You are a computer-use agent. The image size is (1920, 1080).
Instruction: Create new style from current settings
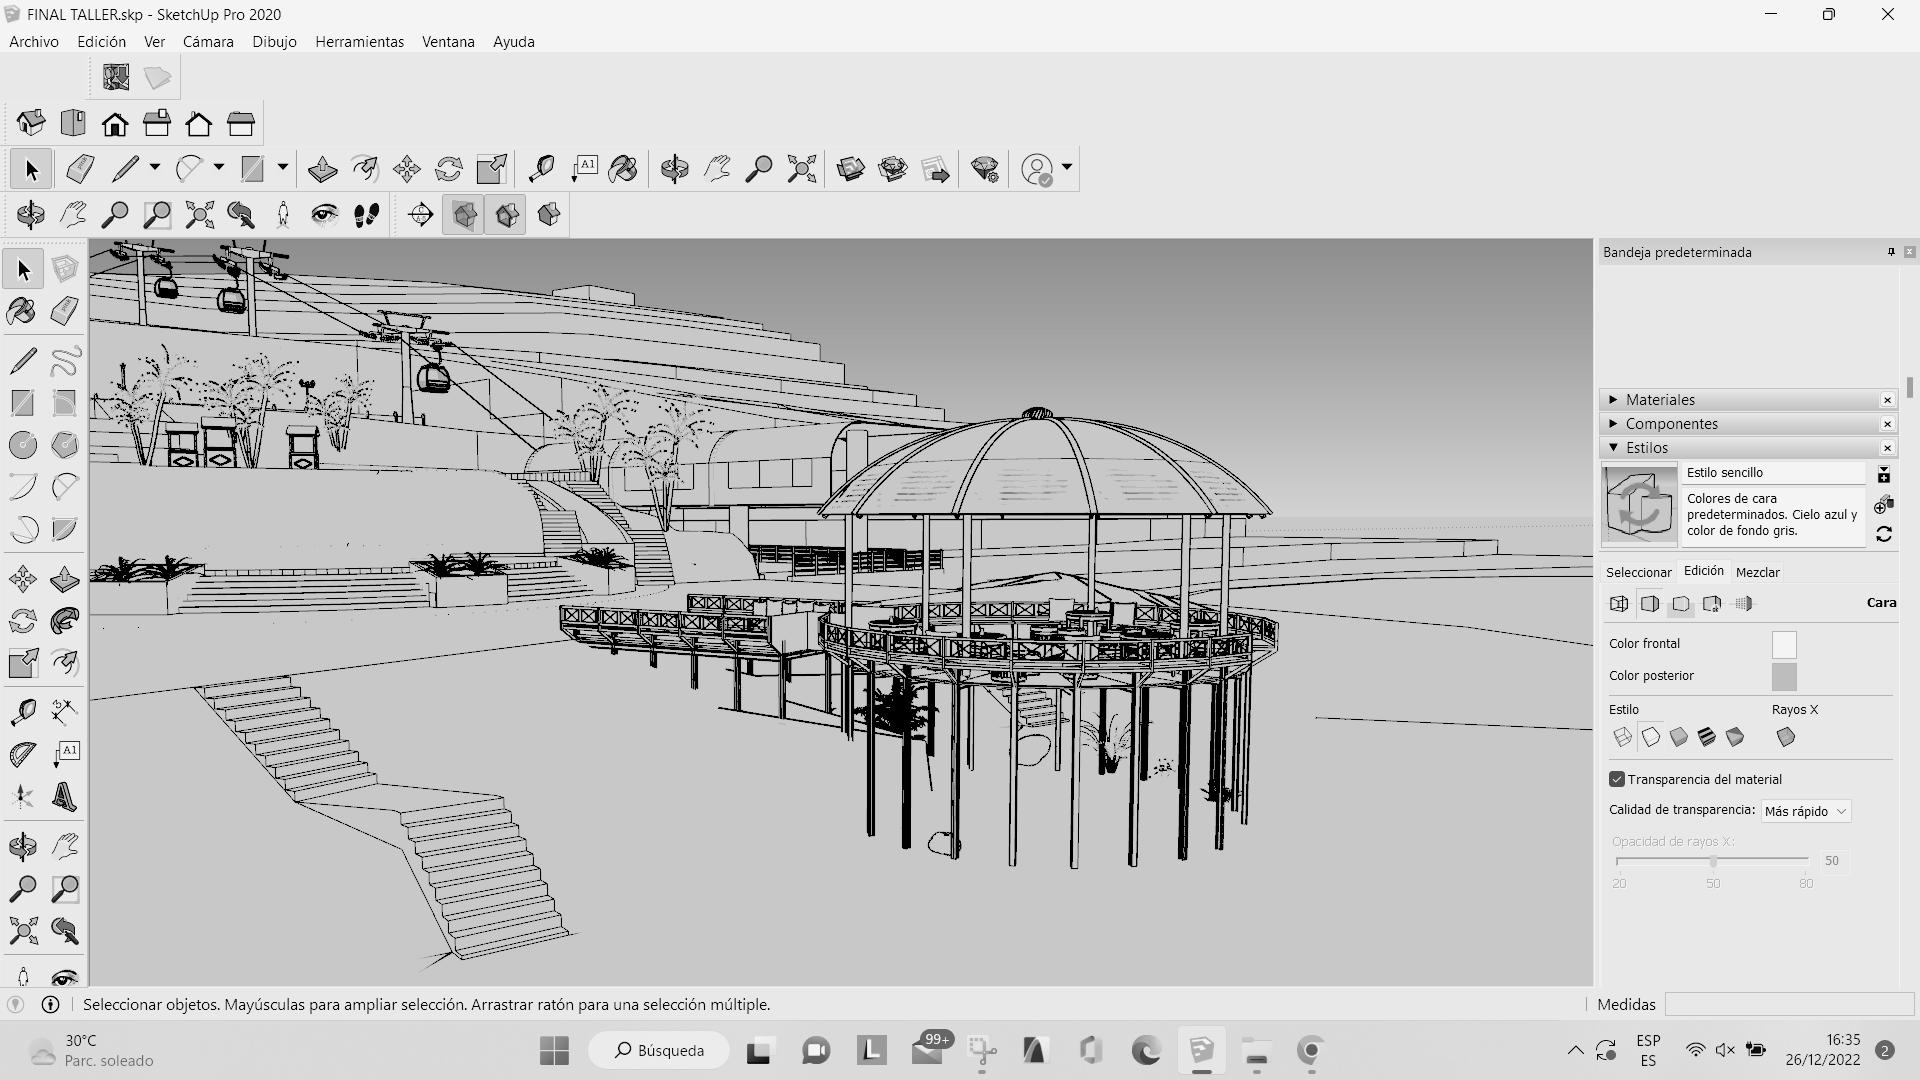1884,506
